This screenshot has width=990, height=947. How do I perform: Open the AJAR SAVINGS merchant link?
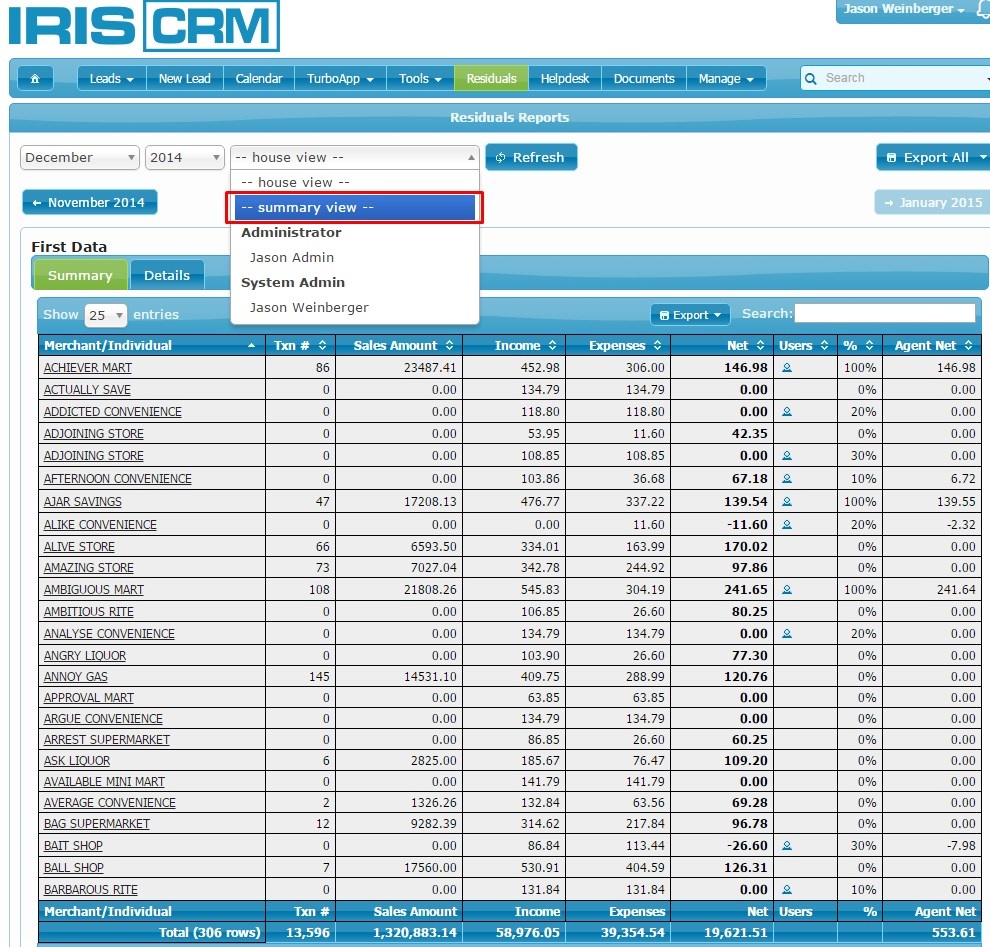click(82, 502)
